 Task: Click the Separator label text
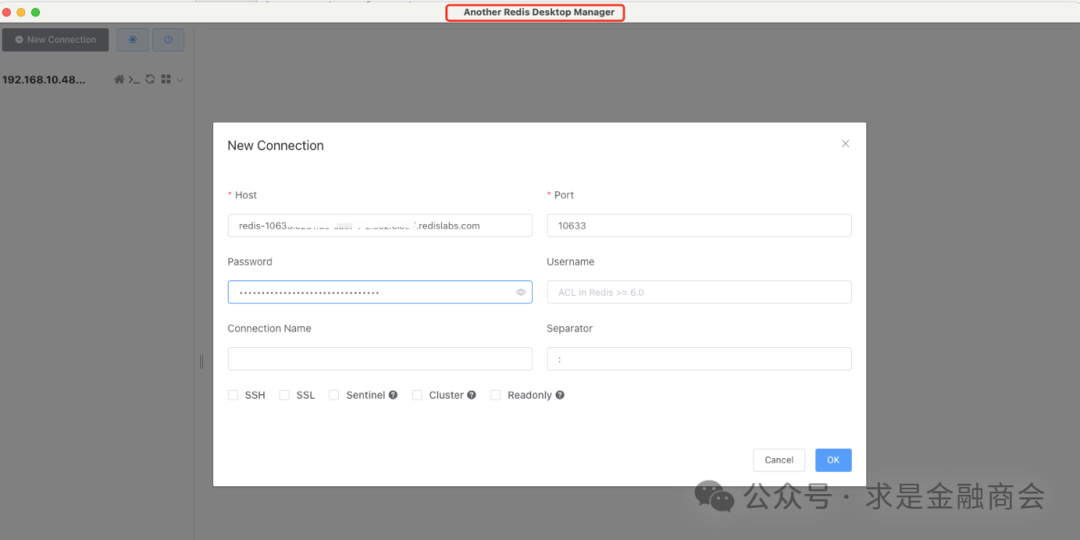pyautogui.click(x=570, y=329)
